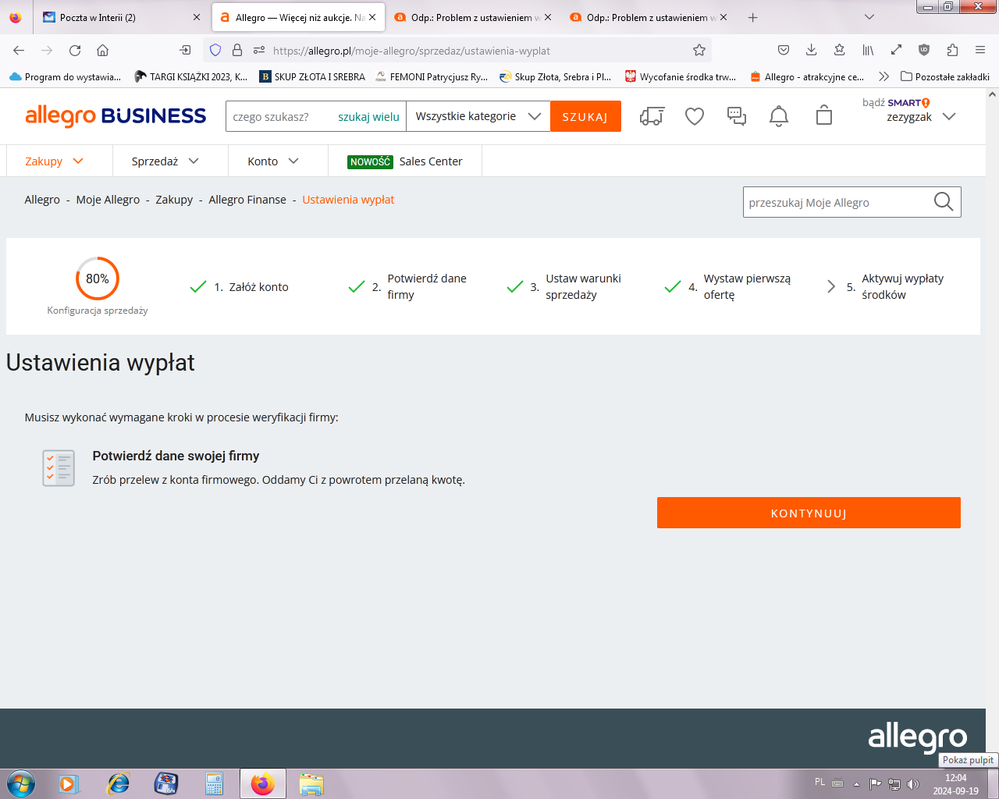Screen dimensions: 999x799
Task: Click the bądź SMART label
Action: [x=896, y=102]
